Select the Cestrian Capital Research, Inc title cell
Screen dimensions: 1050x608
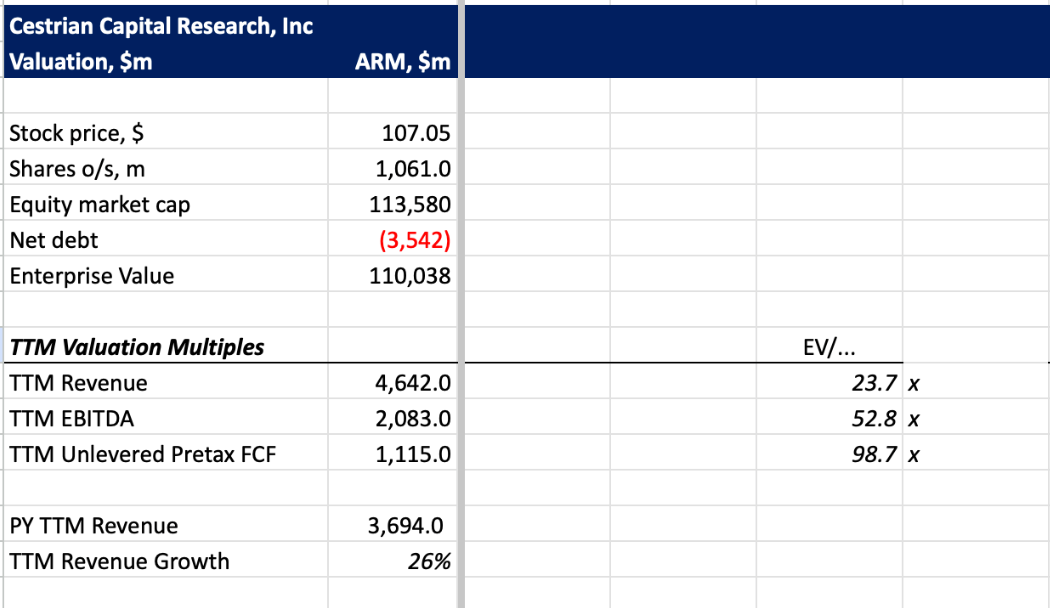(x=161, y=26)
